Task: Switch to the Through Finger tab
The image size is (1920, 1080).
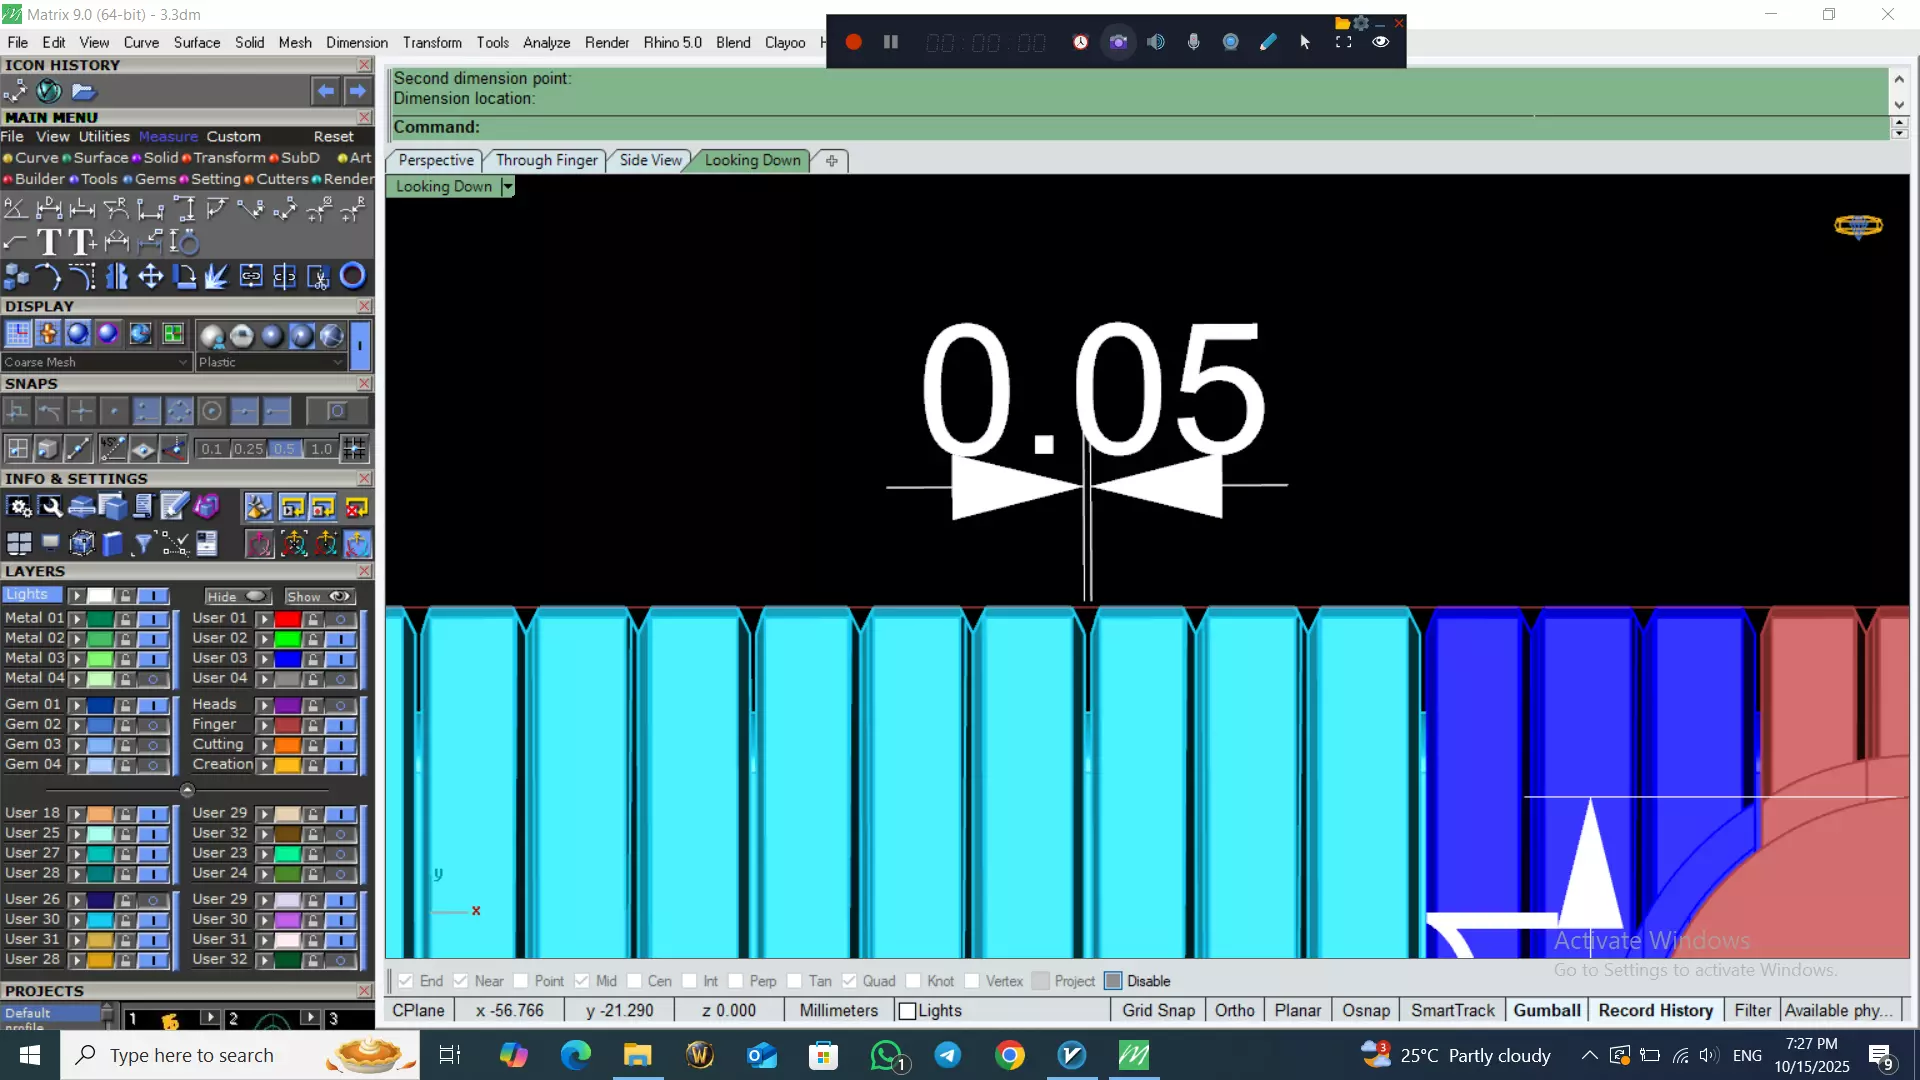Action: [546, 160]
